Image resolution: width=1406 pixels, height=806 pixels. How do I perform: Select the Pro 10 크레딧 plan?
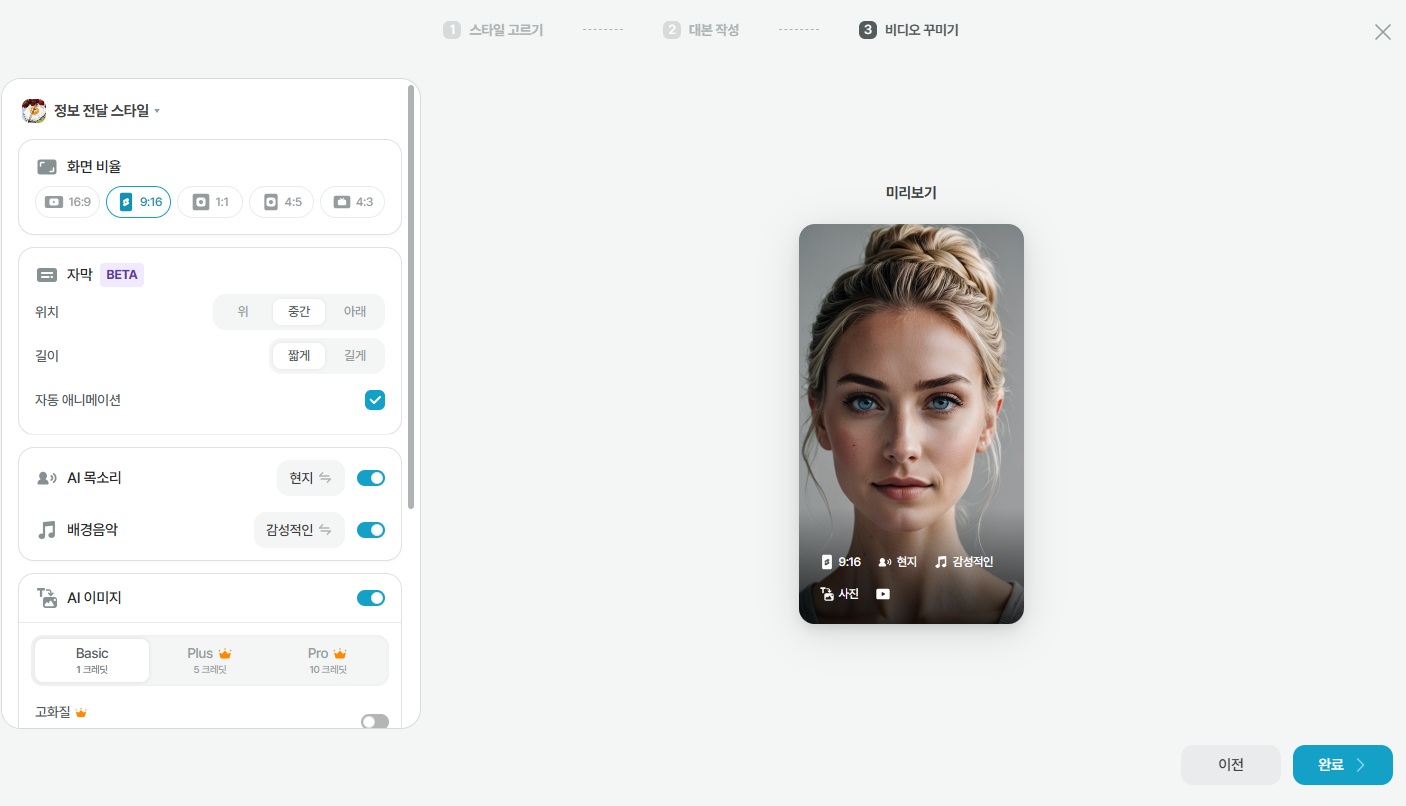click(328, 660)
